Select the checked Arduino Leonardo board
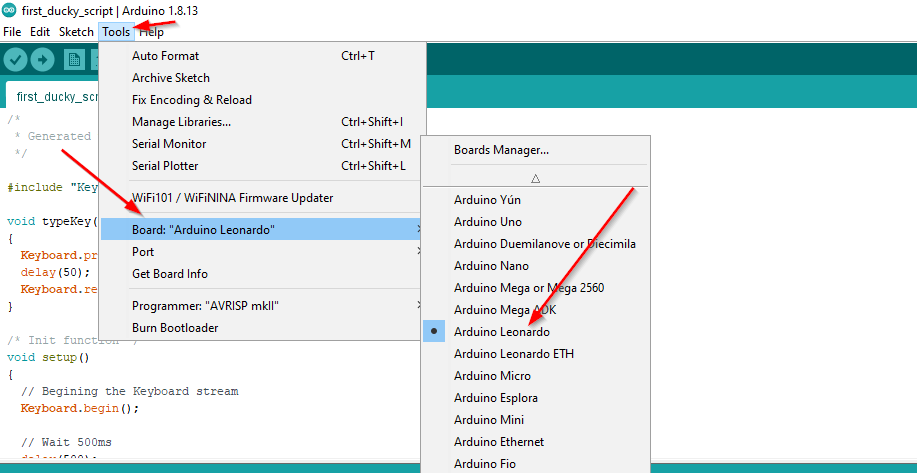Viewport: 917px width, 473px height. (535, 332)
